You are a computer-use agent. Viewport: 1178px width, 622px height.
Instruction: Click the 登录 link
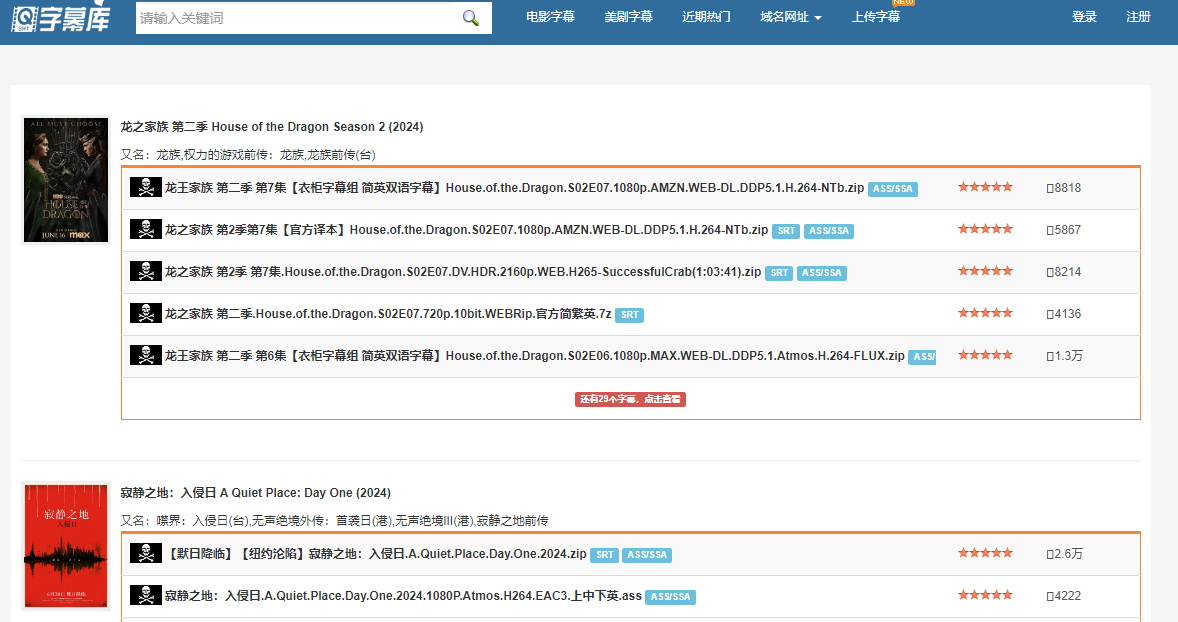[x=1084, y=17]
